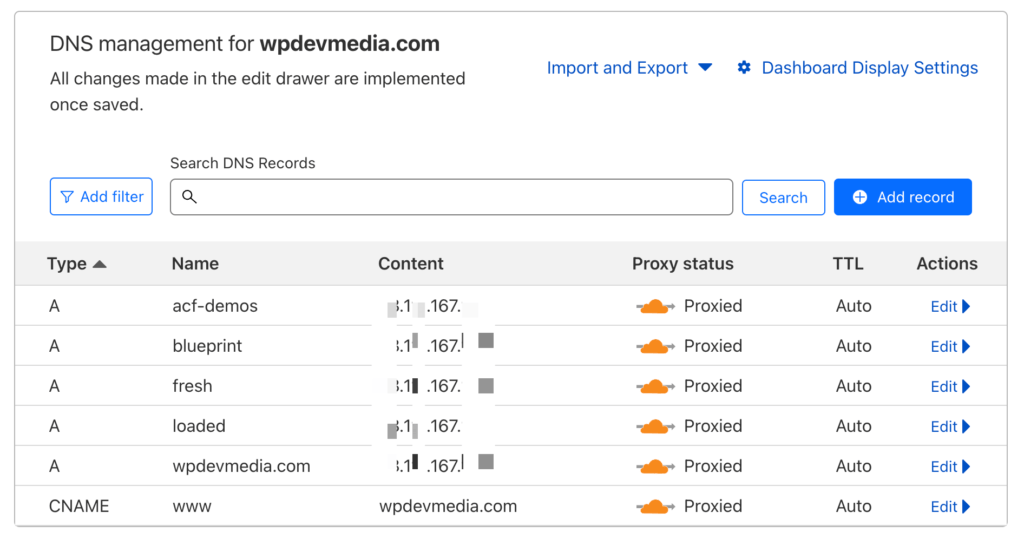Click orange proxy cloud for blueprint
Screen dimensions: 1024x539
655,346
